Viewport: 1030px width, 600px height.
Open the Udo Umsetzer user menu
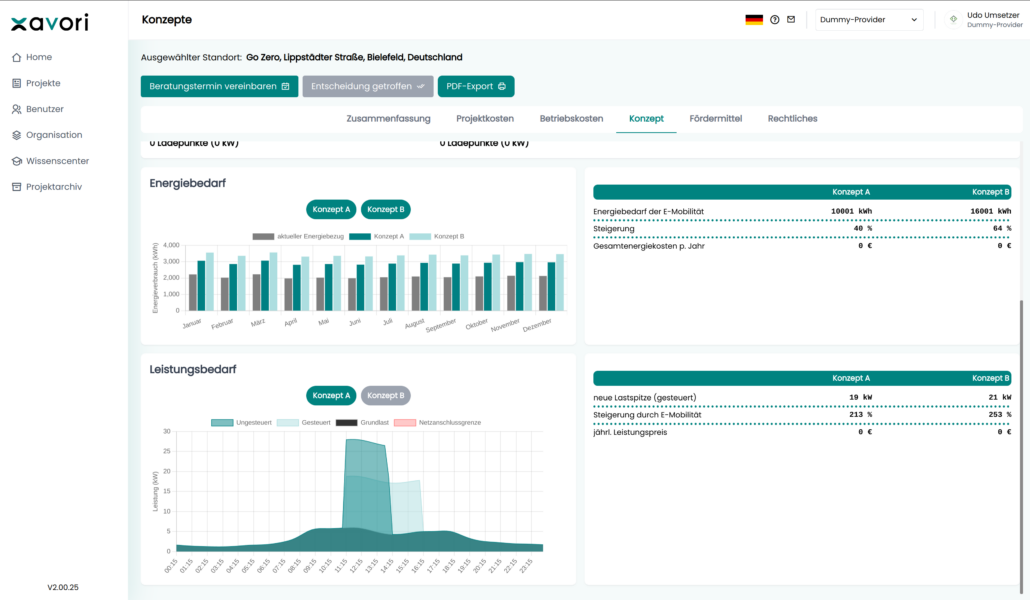click(983, 20)
